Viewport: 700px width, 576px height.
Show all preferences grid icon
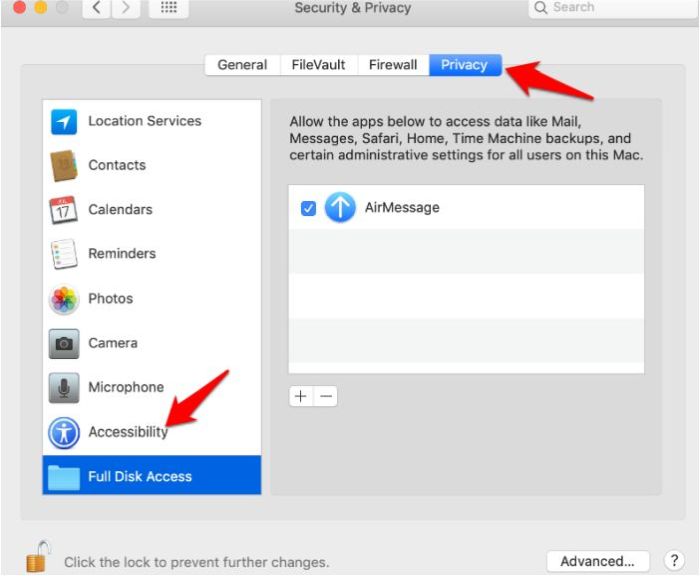[169, 7]
